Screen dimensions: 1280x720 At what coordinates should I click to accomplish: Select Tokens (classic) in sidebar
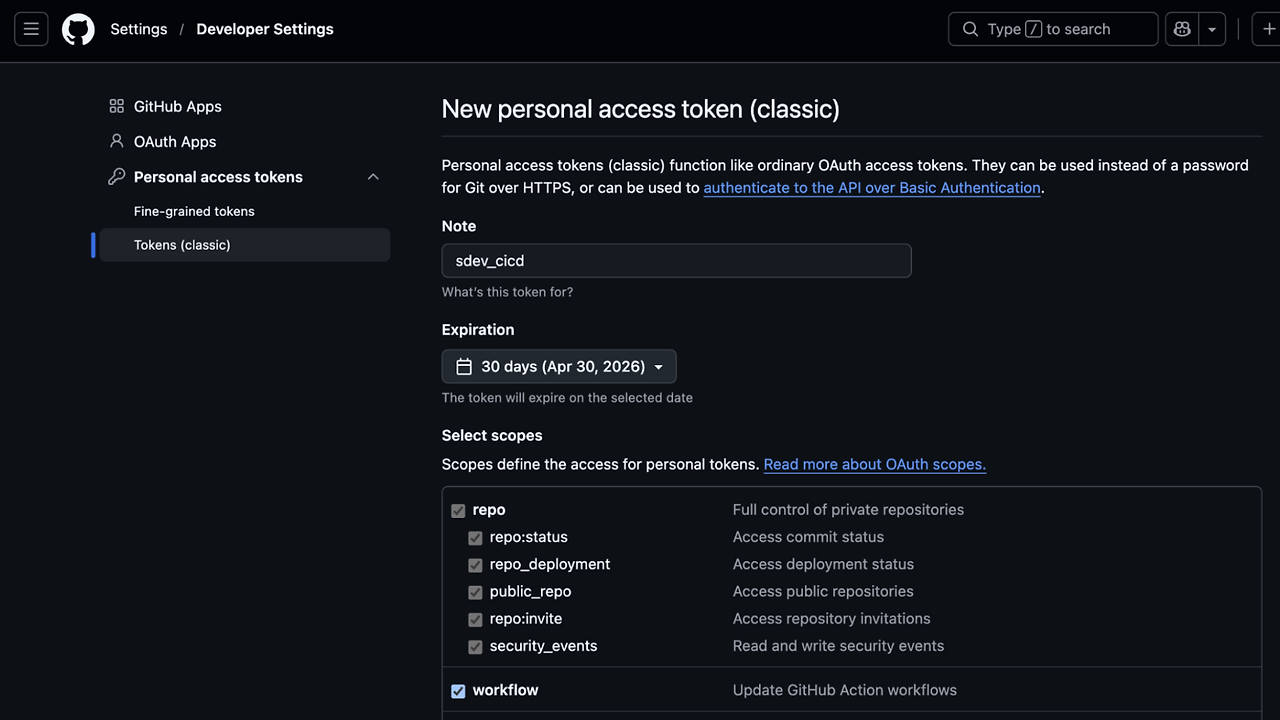click(x=182, y=245)
